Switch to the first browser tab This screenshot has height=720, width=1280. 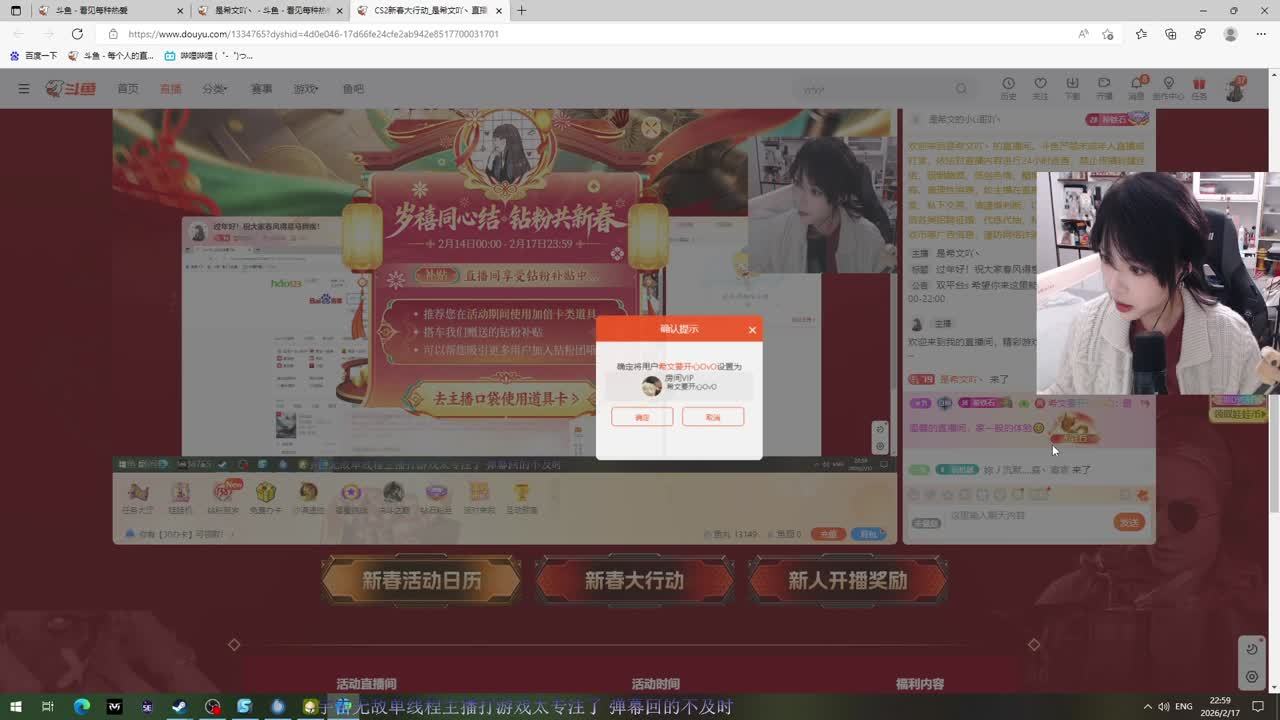110,10
